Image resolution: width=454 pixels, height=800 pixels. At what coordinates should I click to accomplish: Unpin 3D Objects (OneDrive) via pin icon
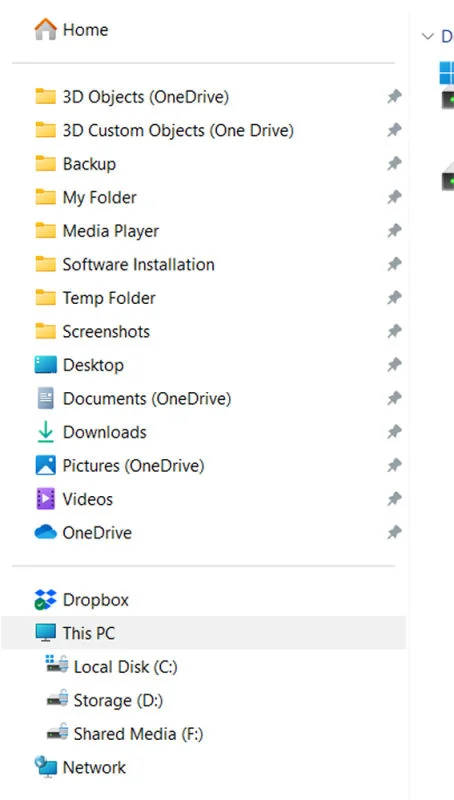394,96
